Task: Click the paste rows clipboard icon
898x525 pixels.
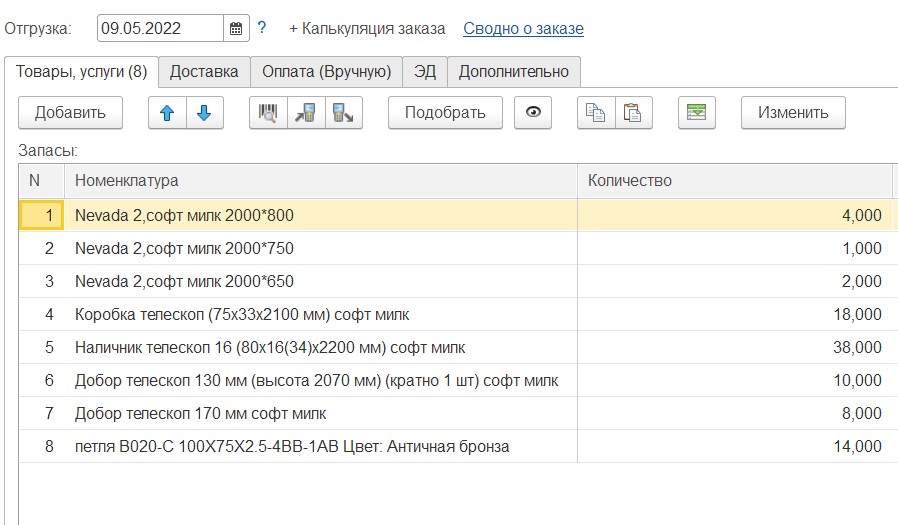Action: point(632,113)
